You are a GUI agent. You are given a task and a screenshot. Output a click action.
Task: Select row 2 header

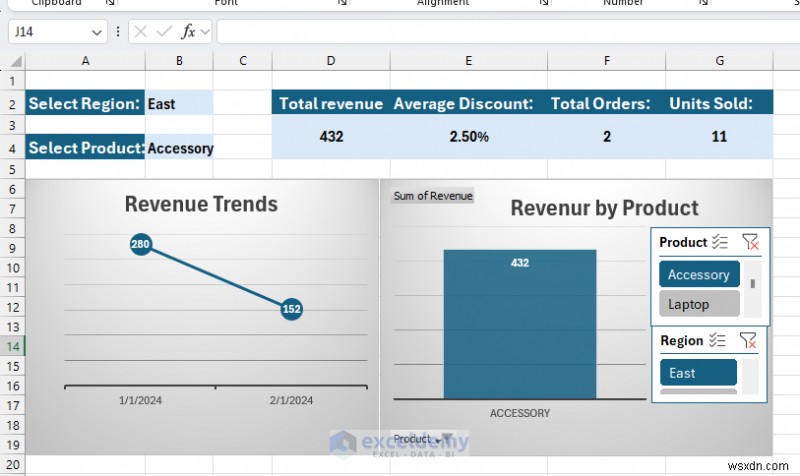[12, 104]
